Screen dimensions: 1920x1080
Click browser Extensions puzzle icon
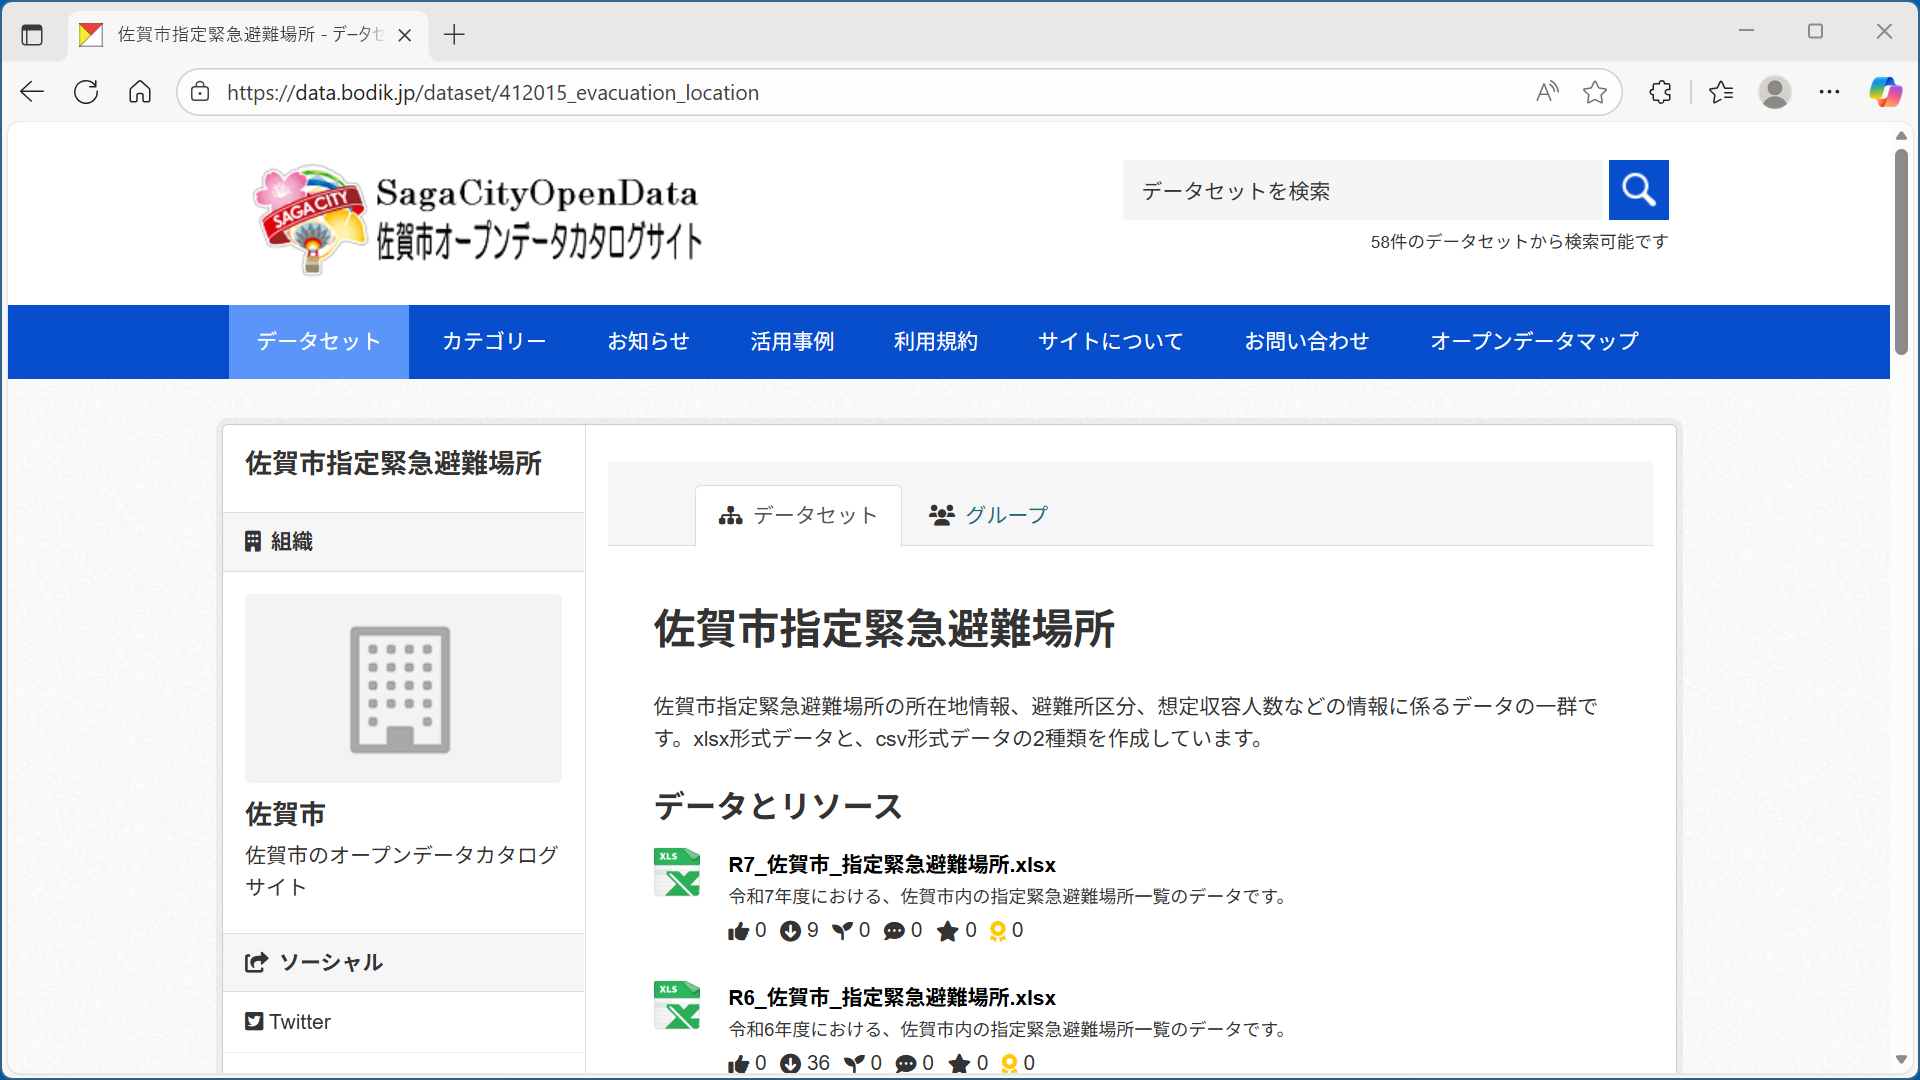click(1660, 92)
